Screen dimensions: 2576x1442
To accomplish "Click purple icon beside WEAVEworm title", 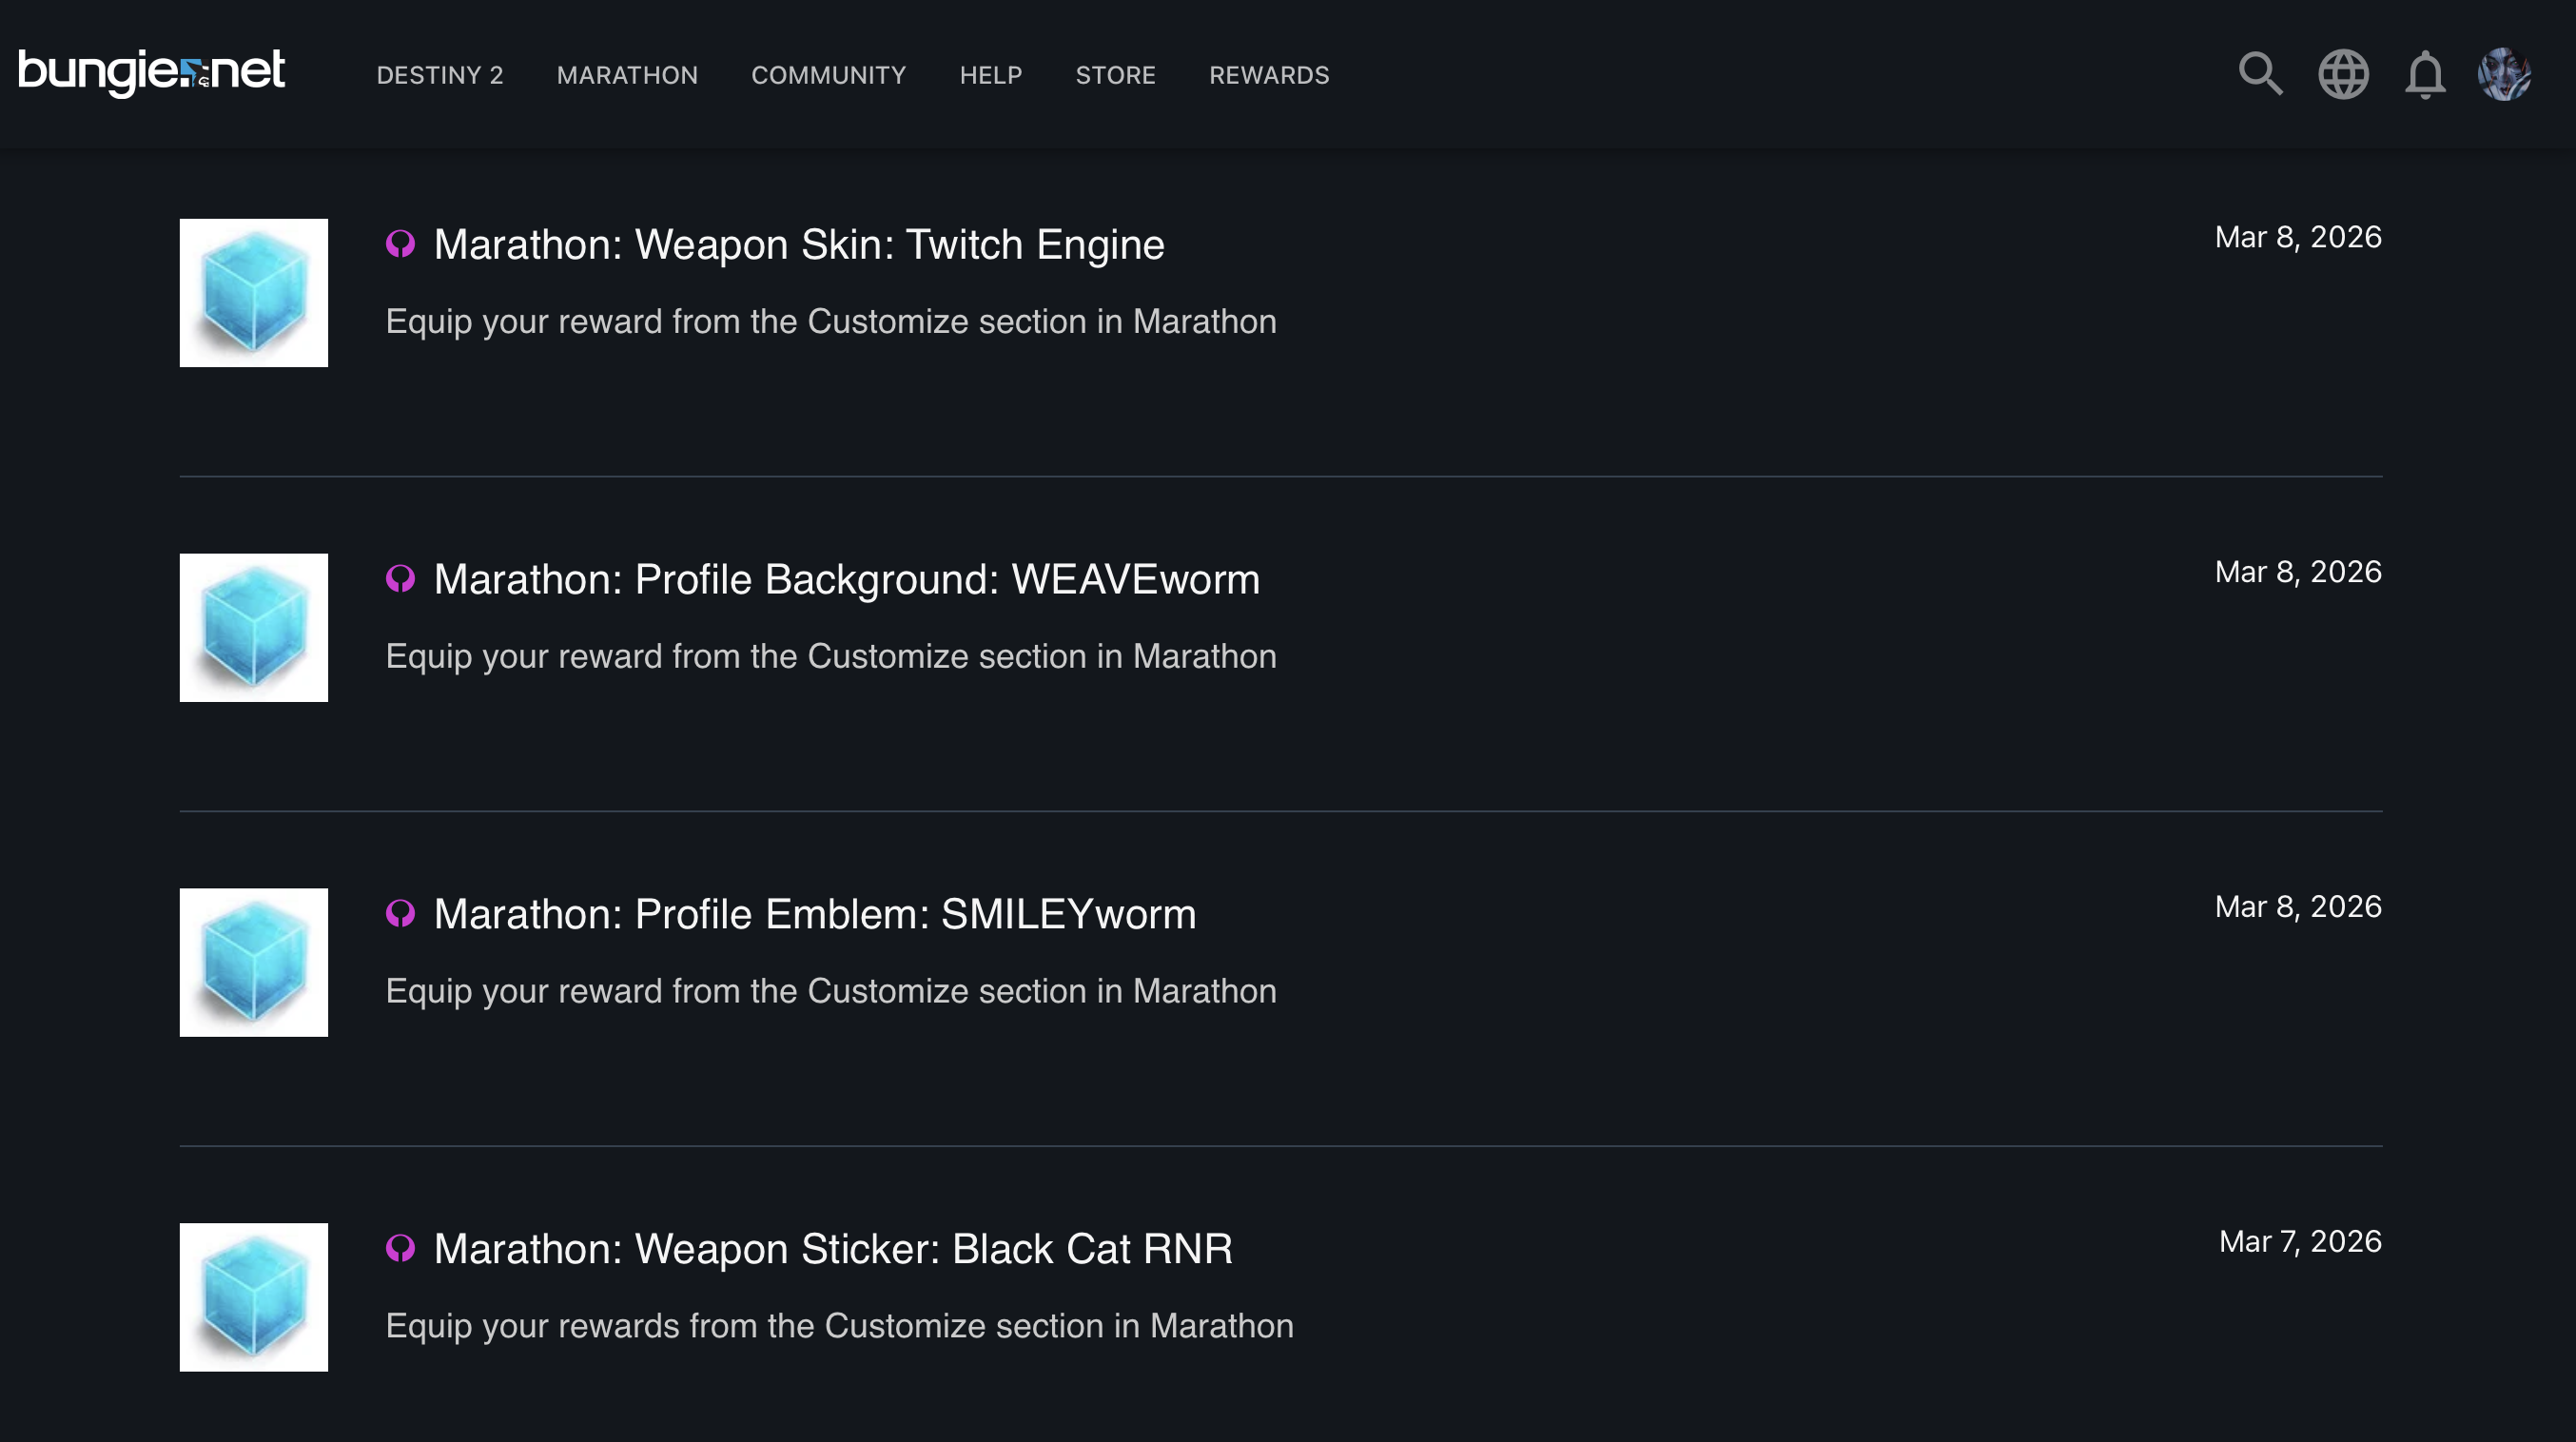I will pyautogui.click(x=401, y=579).
